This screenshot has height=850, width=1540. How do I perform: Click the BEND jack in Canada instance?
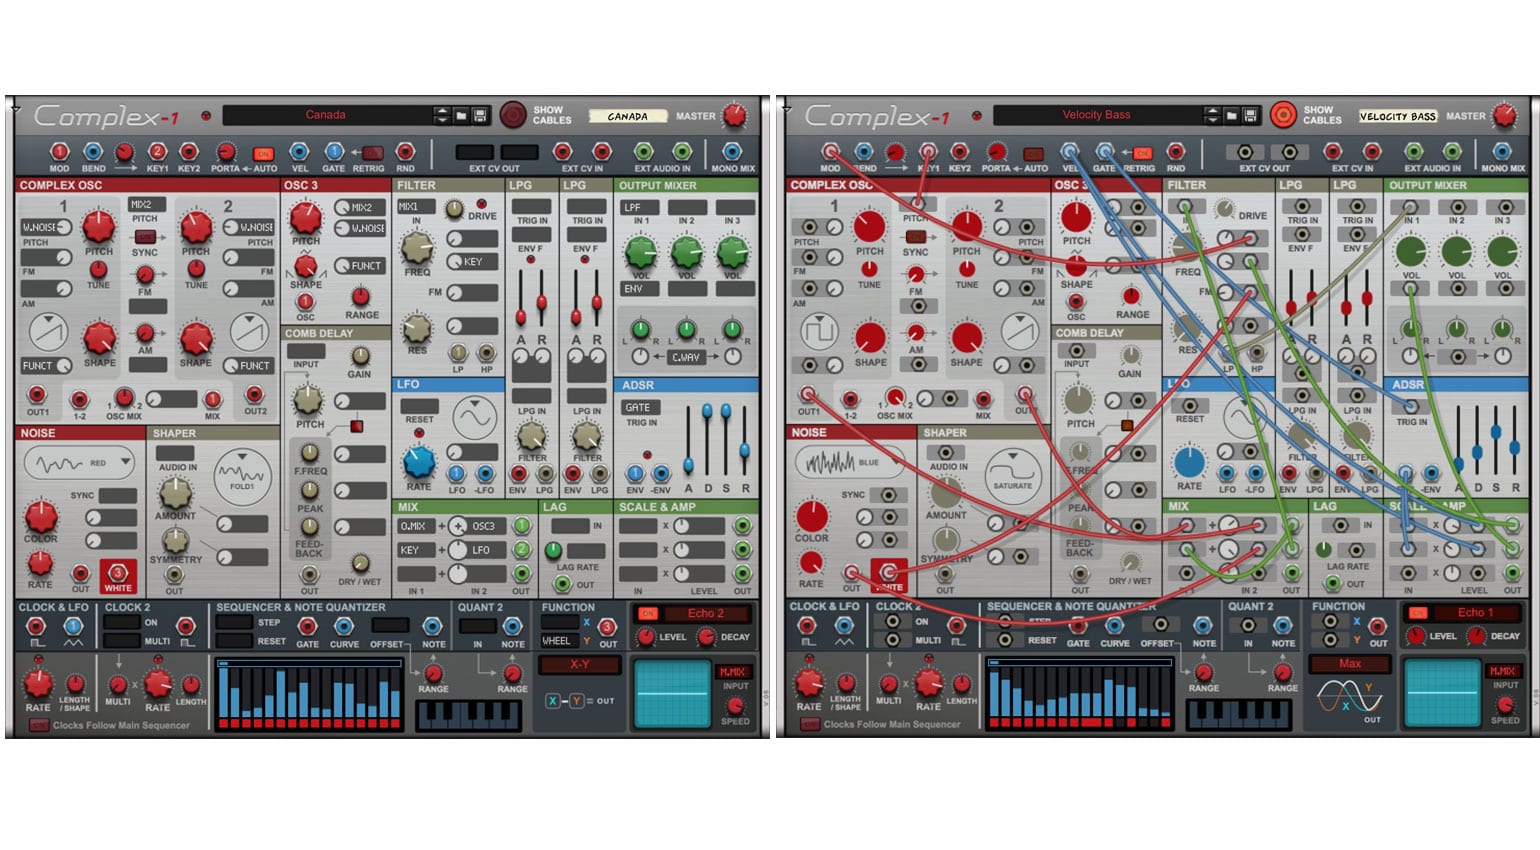93,152
